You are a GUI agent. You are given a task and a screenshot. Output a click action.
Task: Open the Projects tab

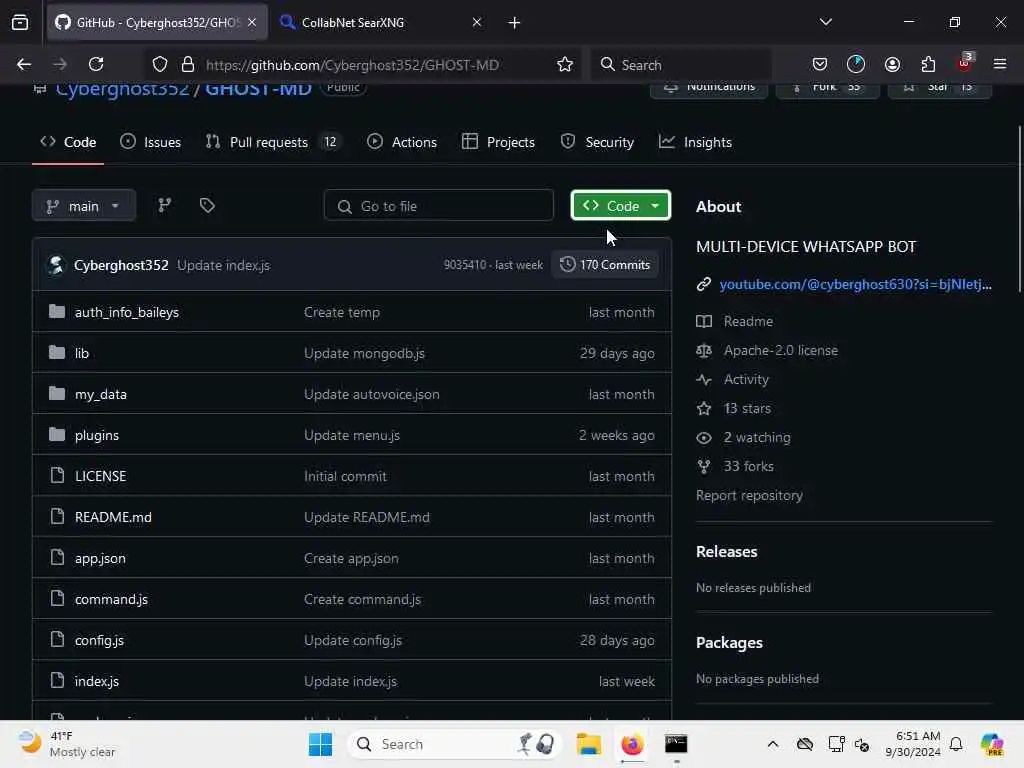[499, 142]
